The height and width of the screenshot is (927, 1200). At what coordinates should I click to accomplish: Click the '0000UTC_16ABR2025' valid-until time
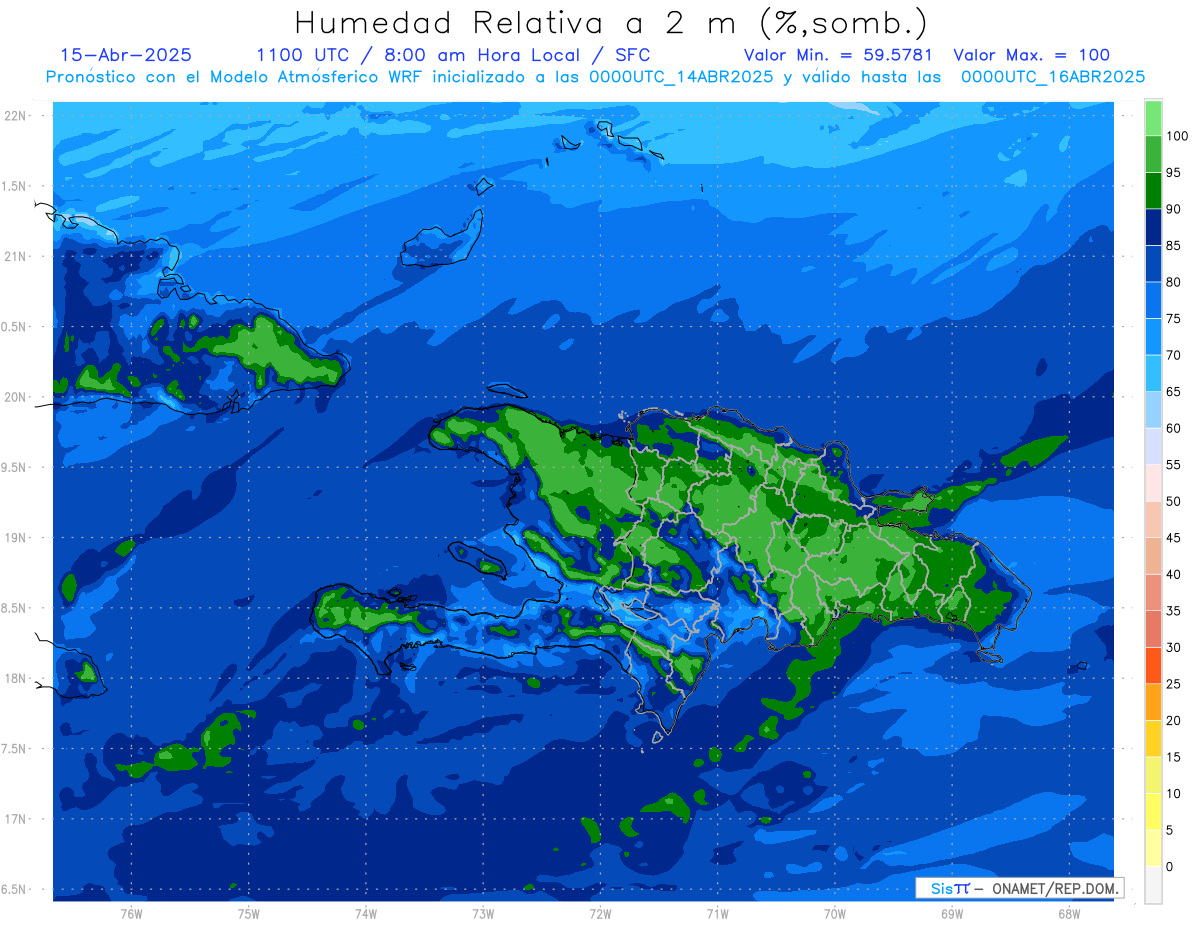pos(1053,77)
